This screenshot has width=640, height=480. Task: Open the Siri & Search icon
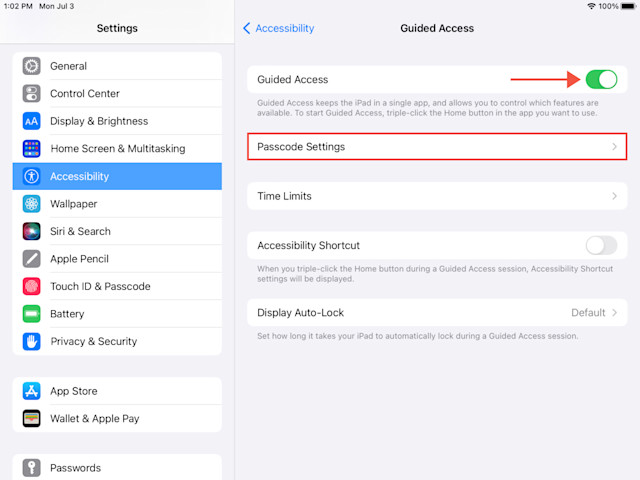(x=31, y=231)
